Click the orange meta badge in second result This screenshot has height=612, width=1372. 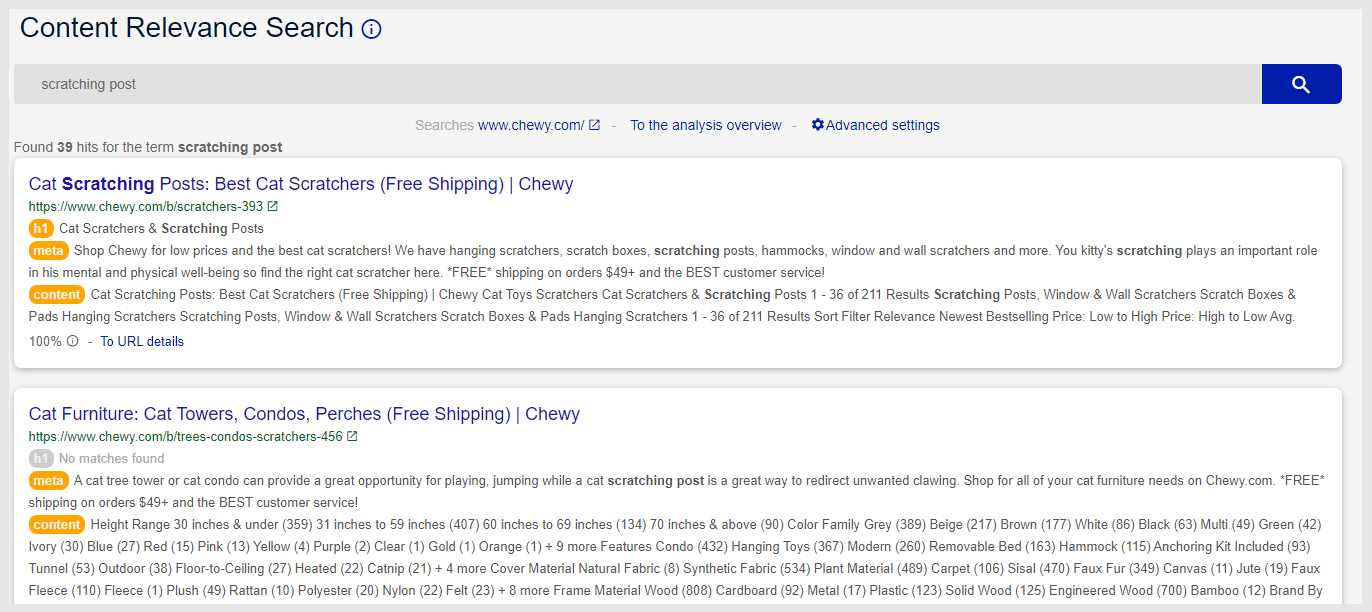click(48, 481)
